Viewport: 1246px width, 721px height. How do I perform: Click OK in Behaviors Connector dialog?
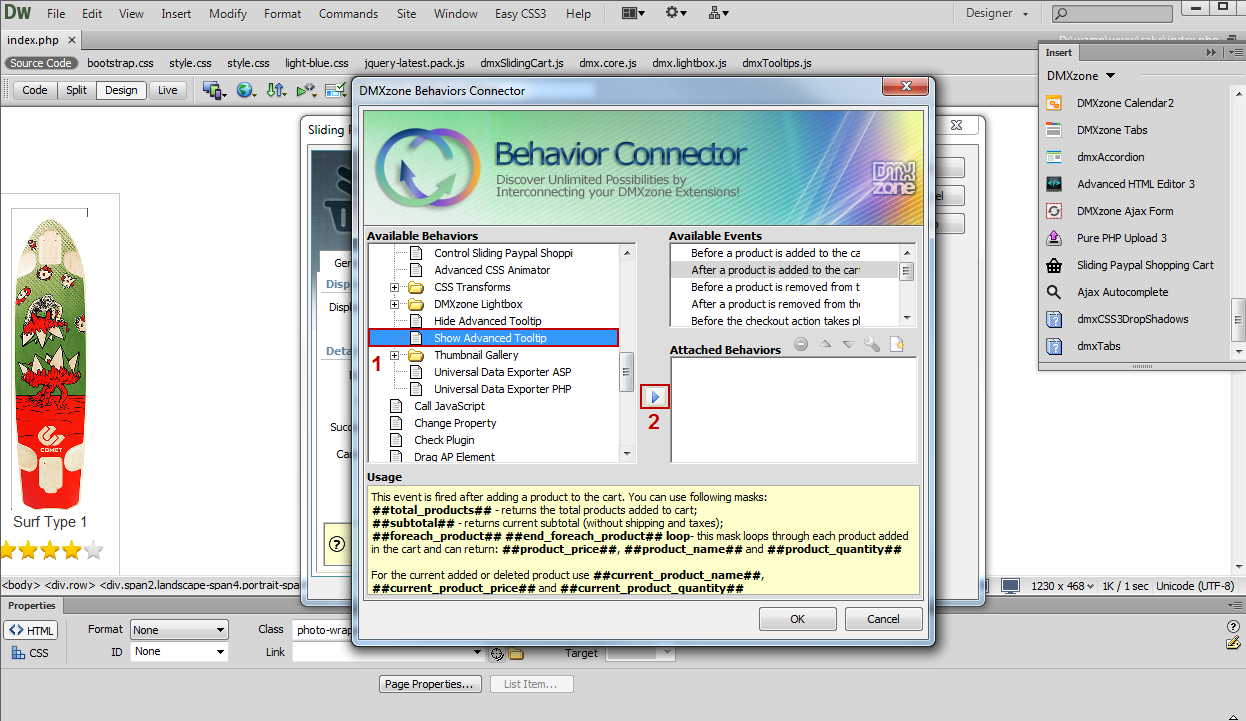(x=798, y=619)
